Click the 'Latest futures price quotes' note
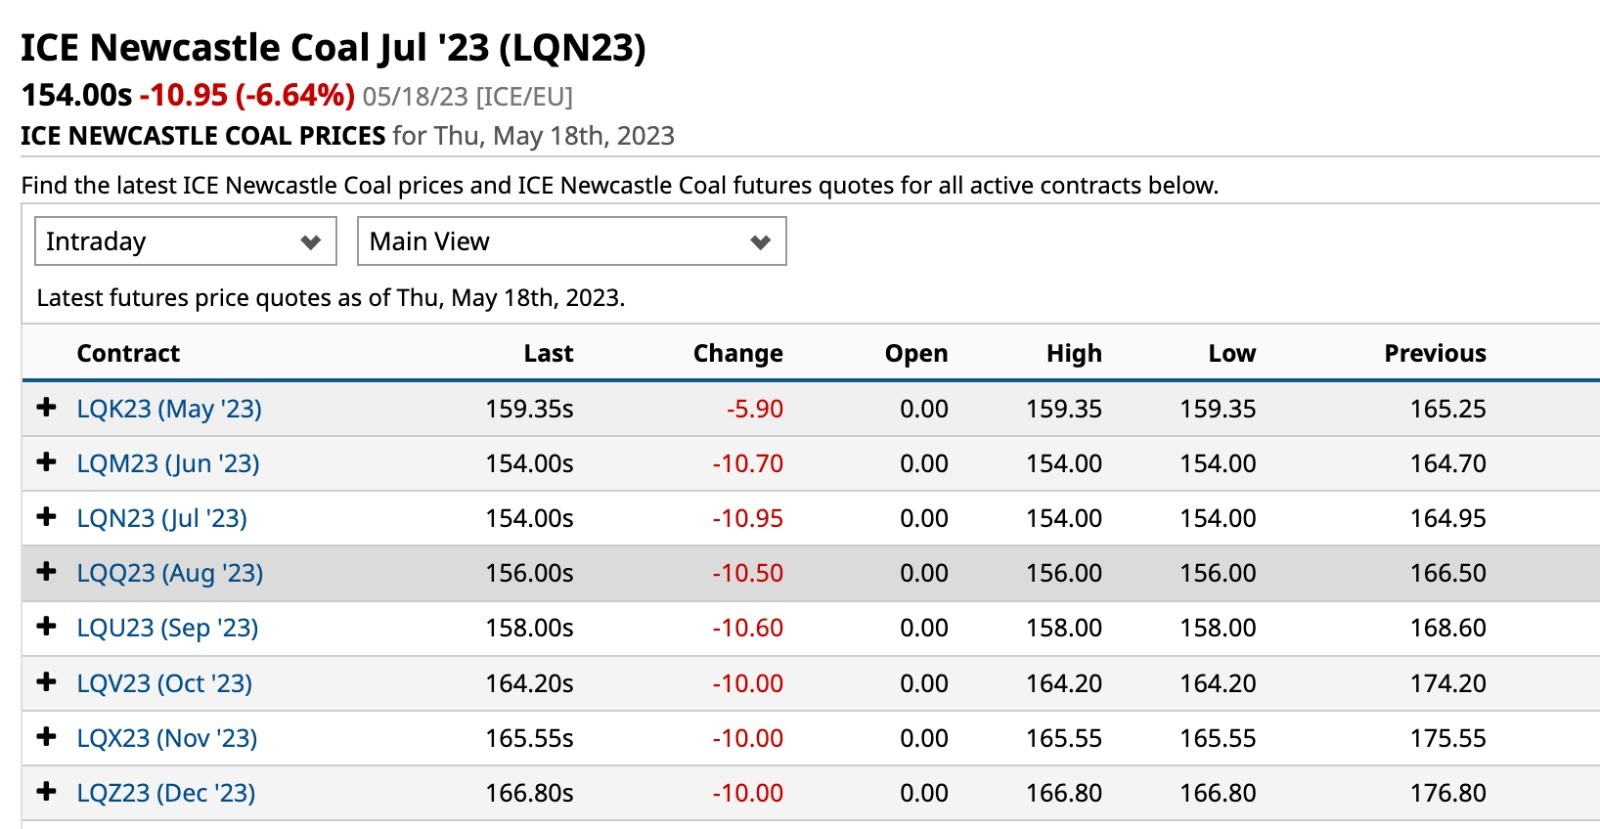 pos(331,298)
